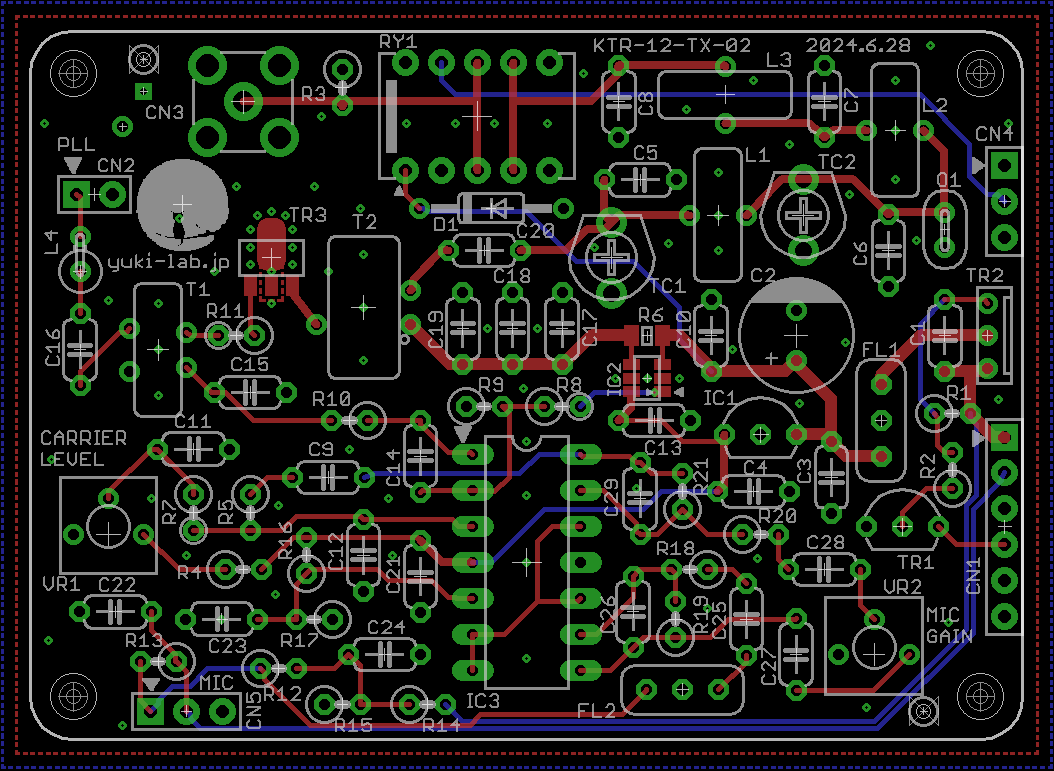Select the IC1 reference label

click(x=719, y=399)
